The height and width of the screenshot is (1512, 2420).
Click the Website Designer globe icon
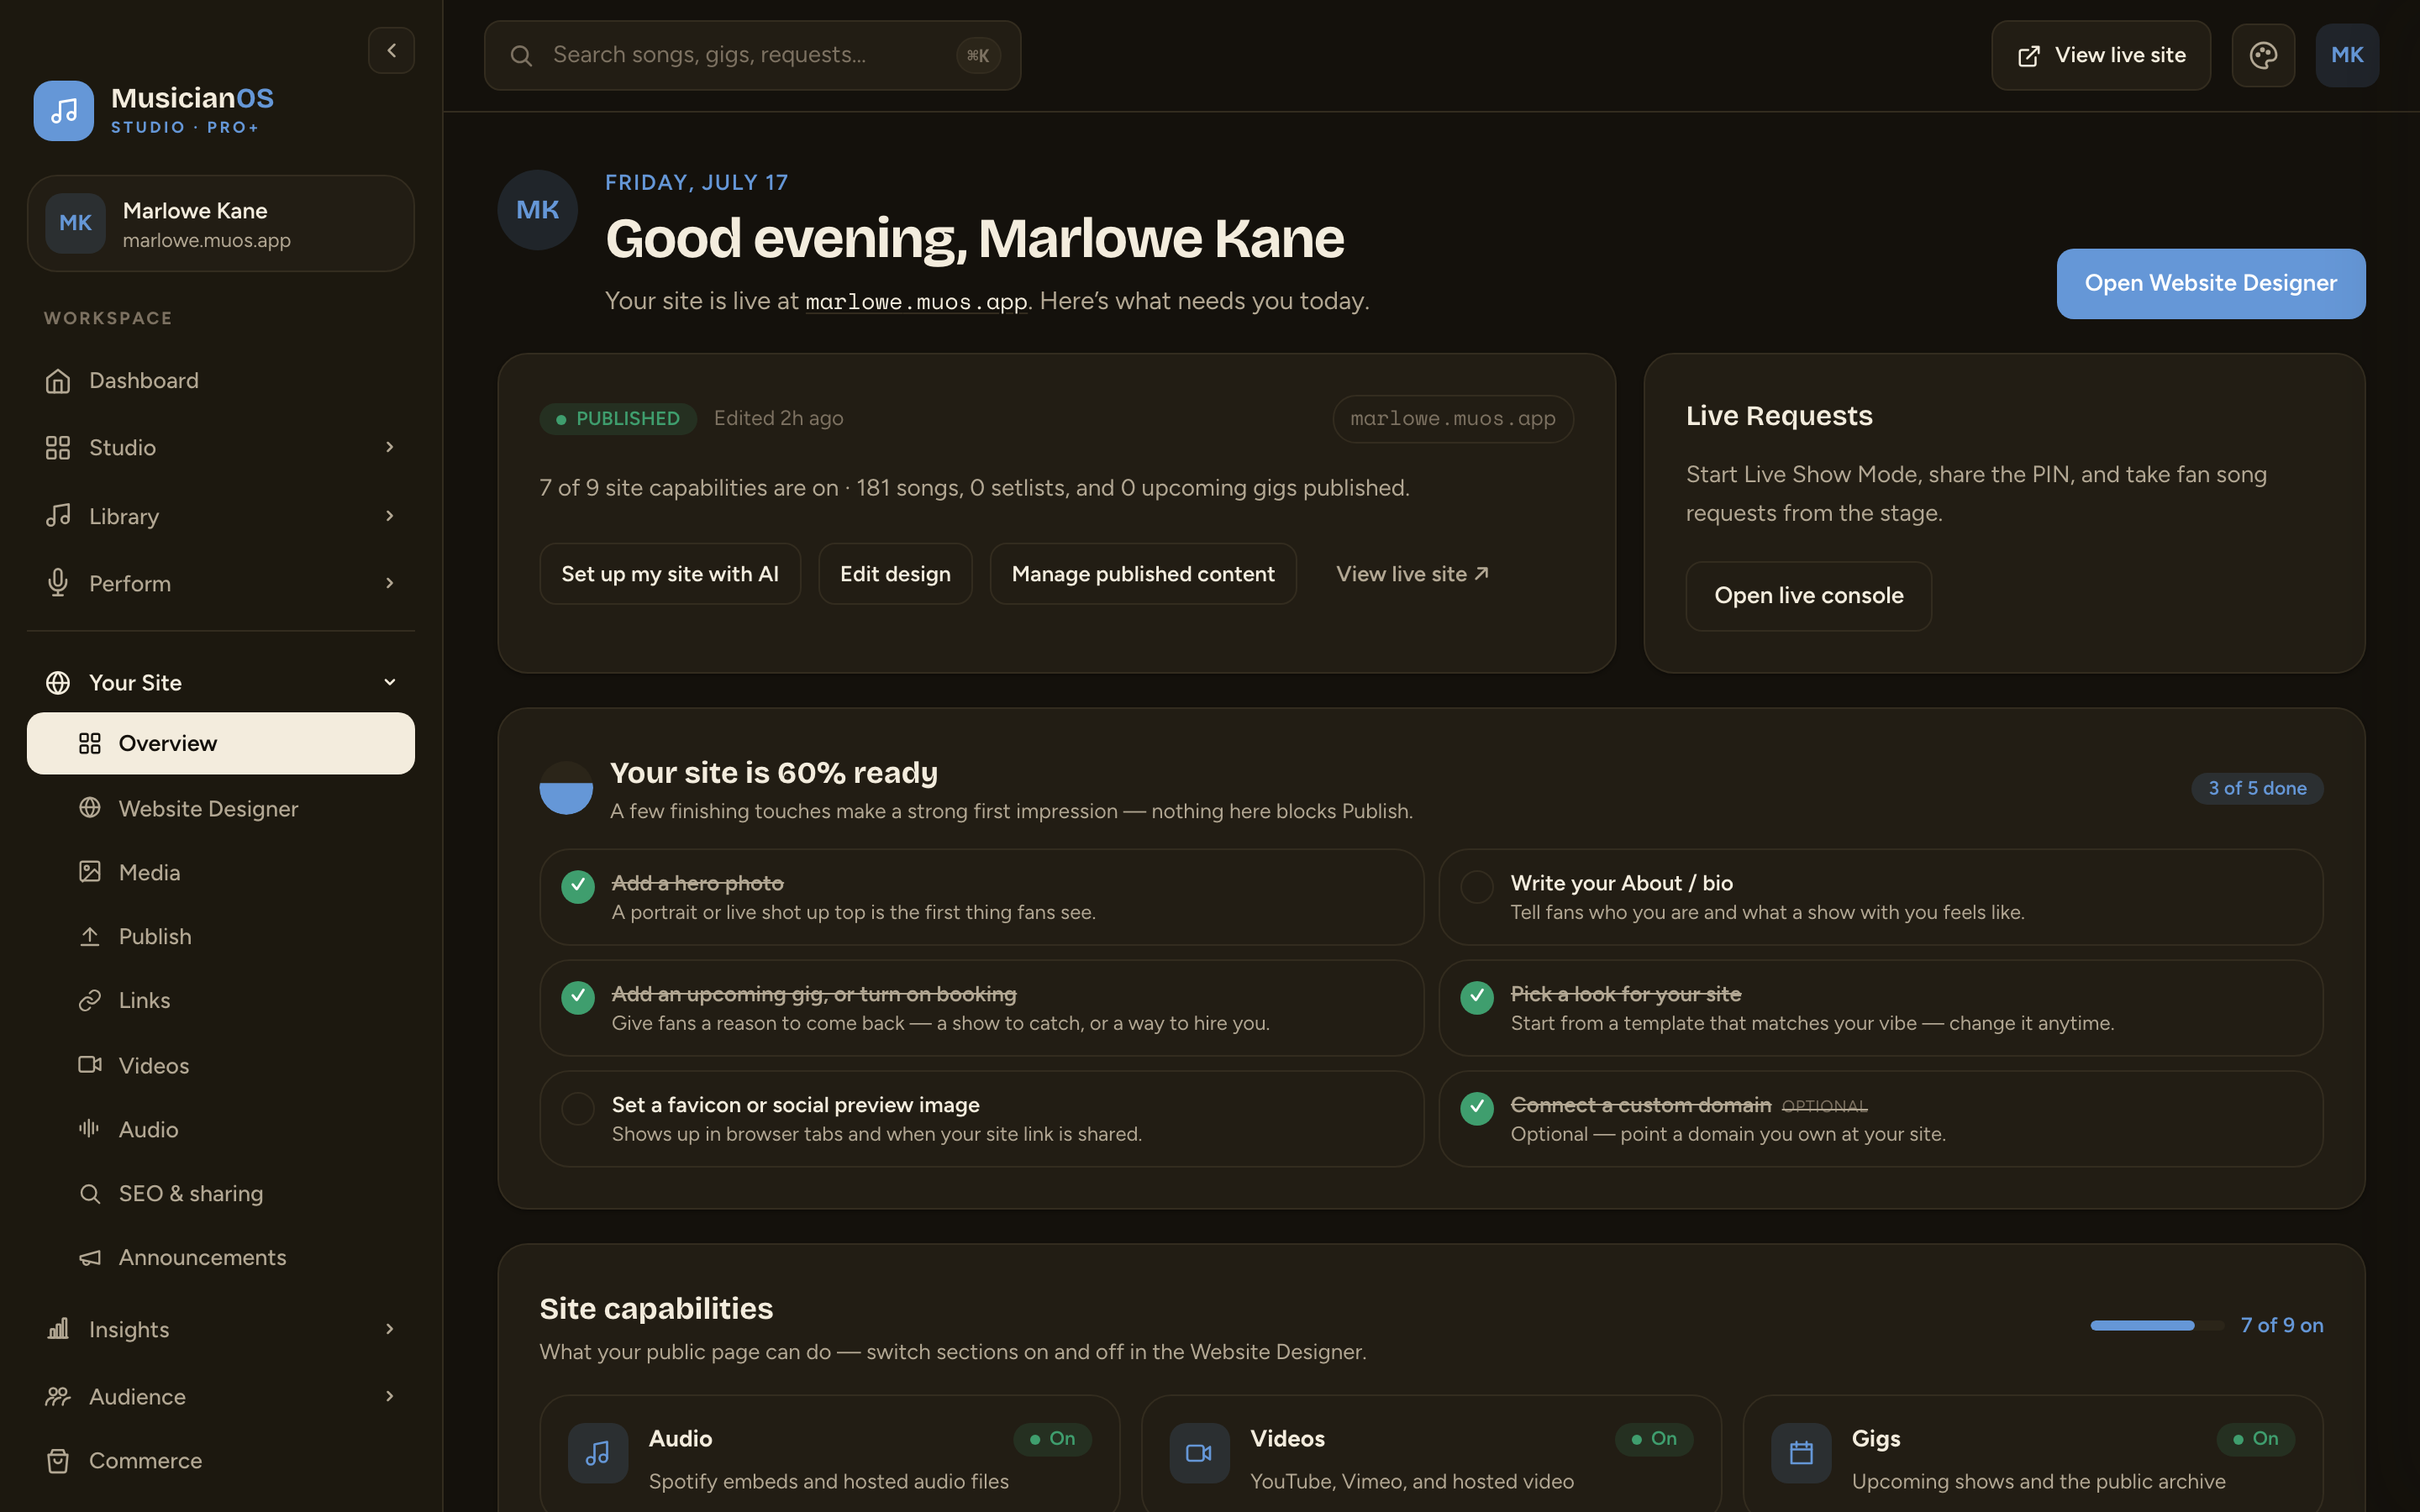tap(90, 808)
